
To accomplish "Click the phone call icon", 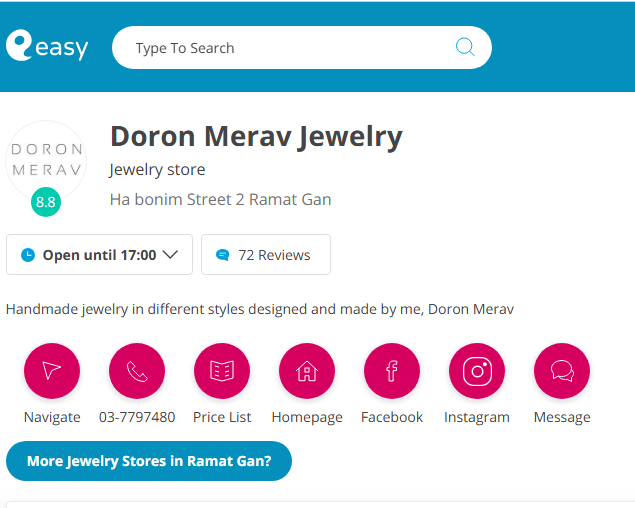I will (x=137, y=371).
